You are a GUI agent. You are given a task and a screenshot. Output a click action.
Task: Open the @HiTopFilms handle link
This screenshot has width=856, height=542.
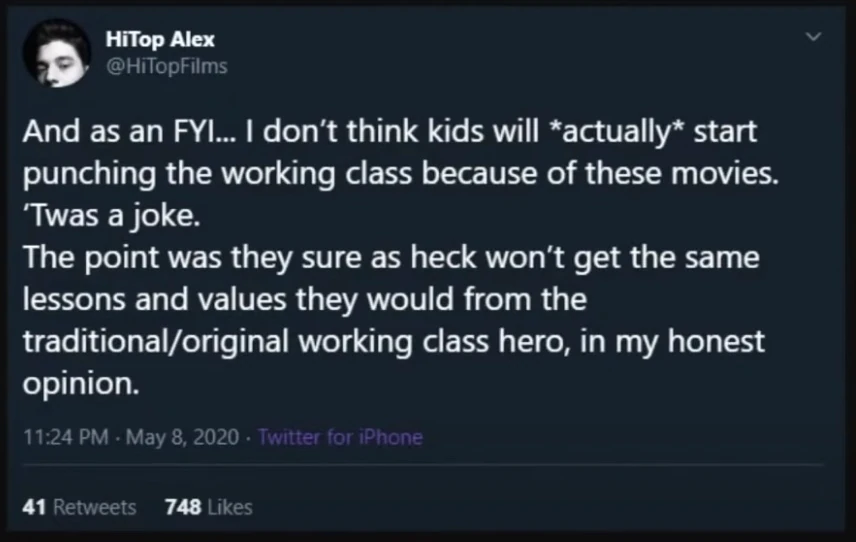pos(166,66)
